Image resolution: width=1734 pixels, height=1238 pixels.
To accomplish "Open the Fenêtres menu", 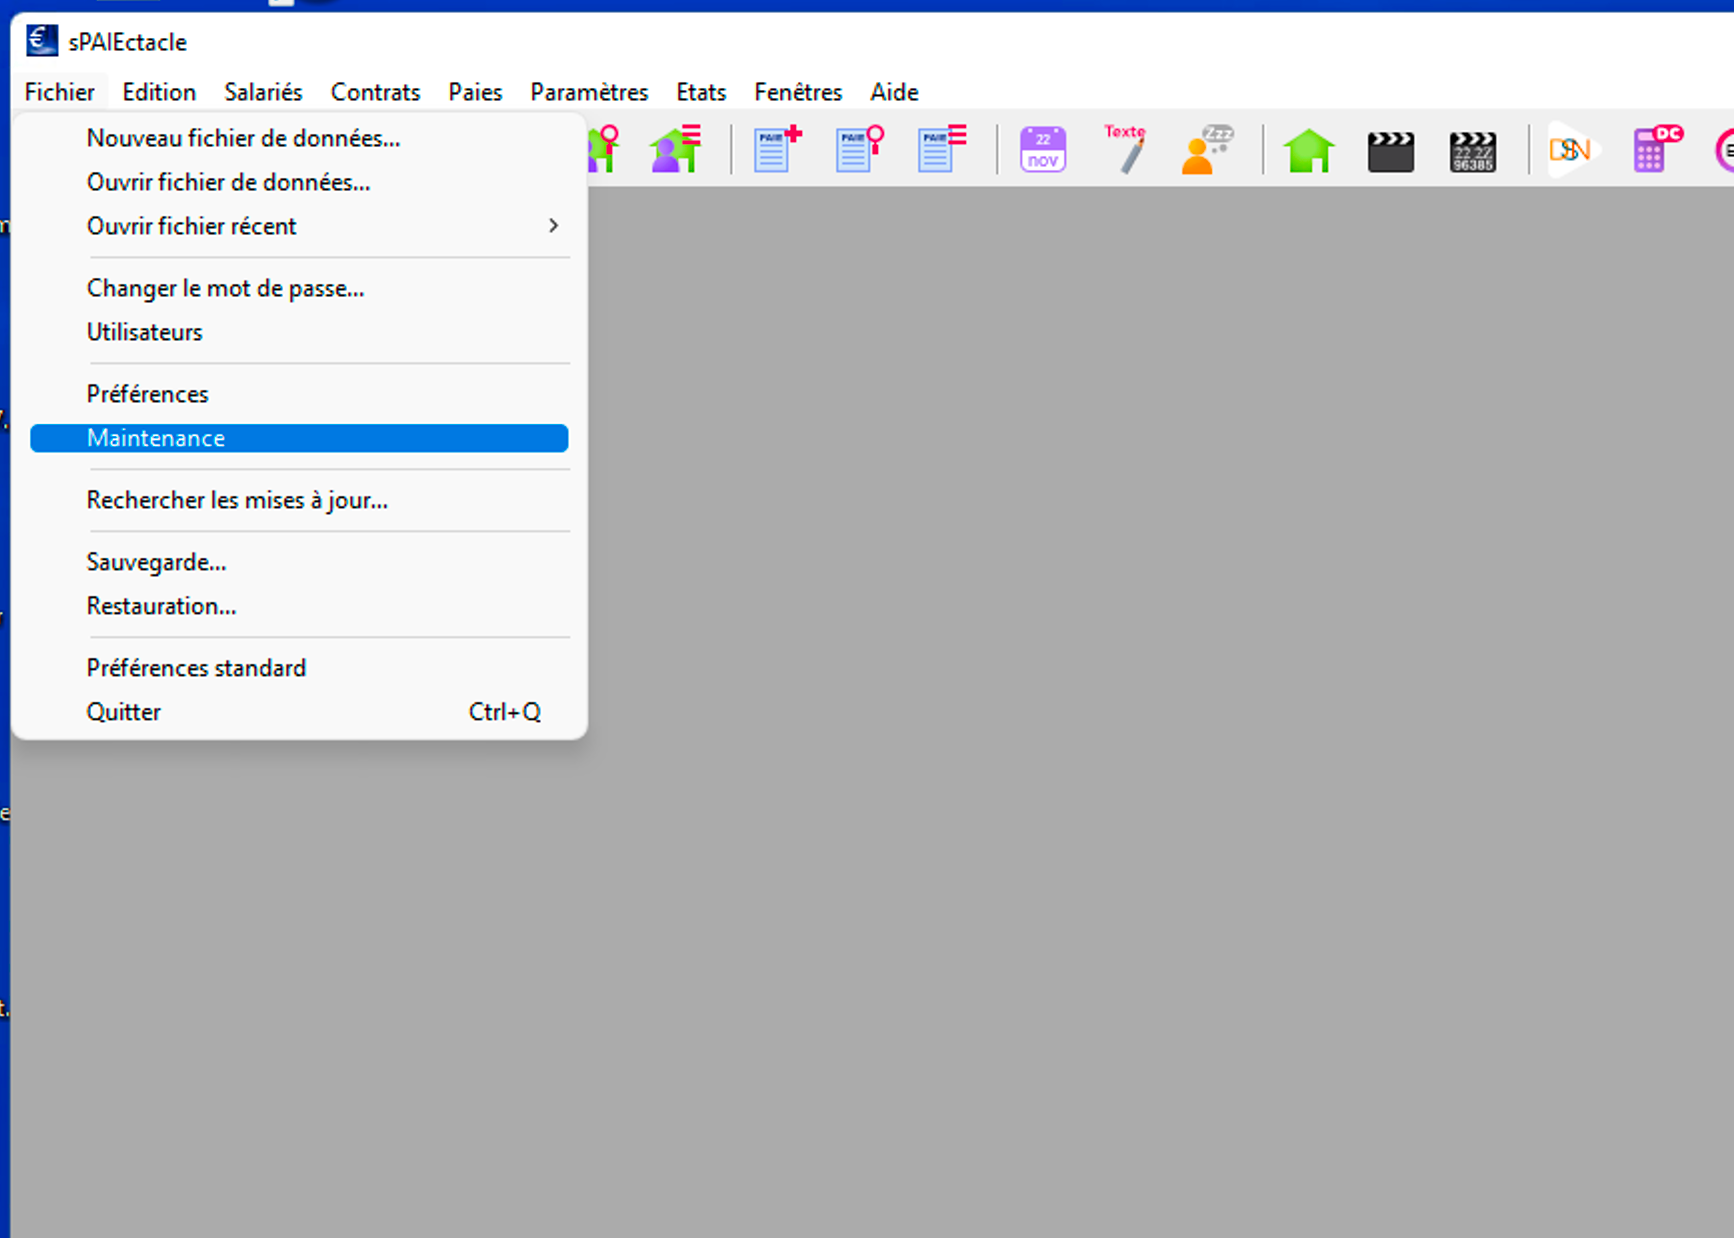I will (798, 92).
